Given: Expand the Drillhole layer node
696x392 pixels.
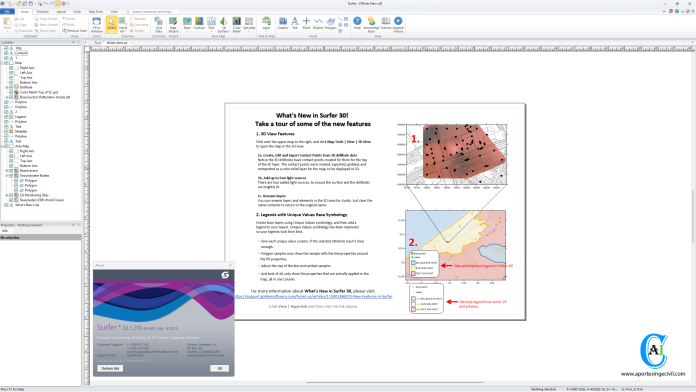Looking at the screenshot, I should click(x=7, y=87).
